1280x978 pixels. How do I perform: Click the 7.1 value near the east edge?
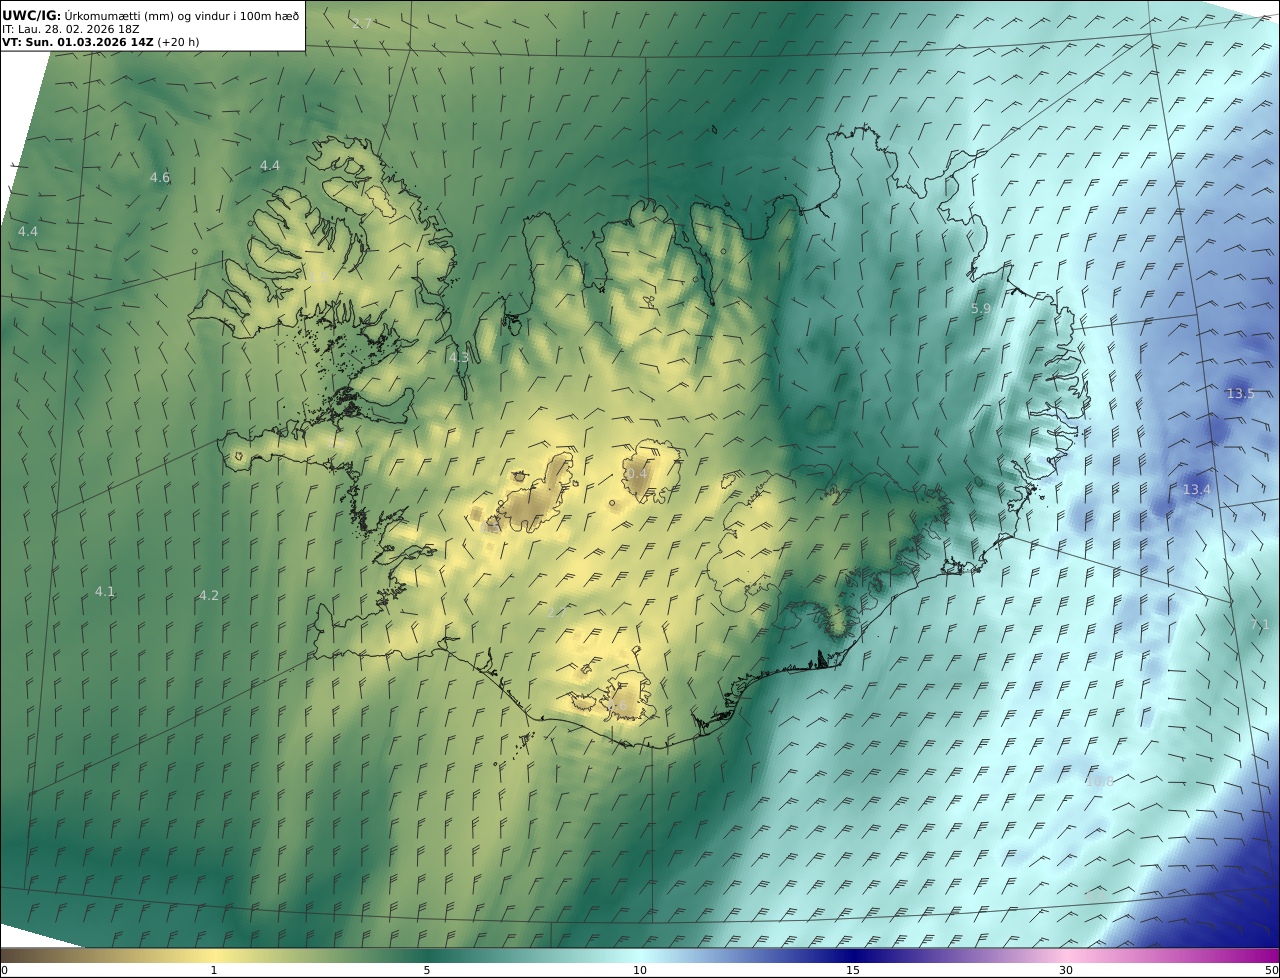tap(1260, 624)
